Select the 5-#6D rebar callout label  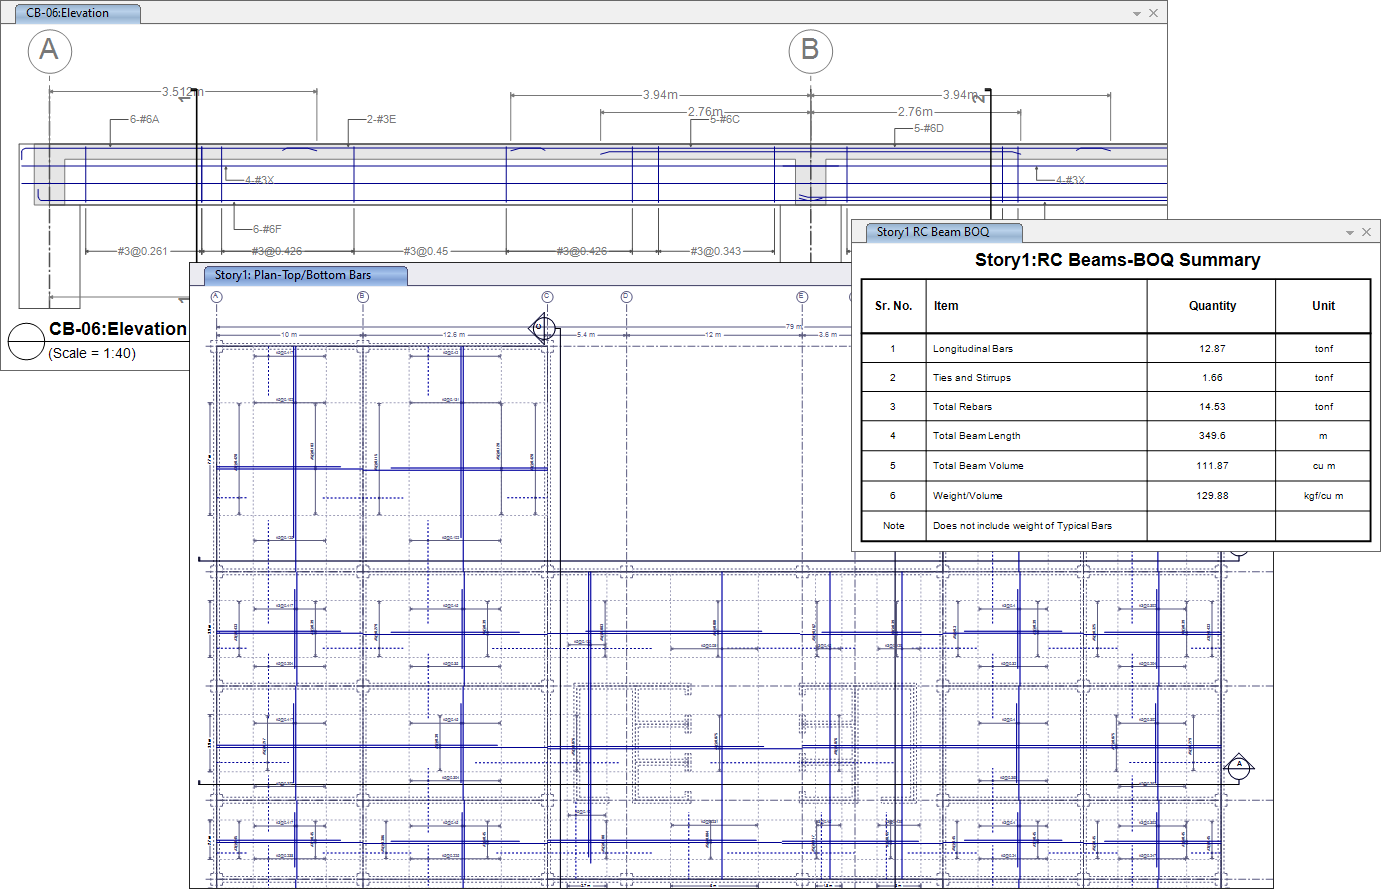[928, 128]
